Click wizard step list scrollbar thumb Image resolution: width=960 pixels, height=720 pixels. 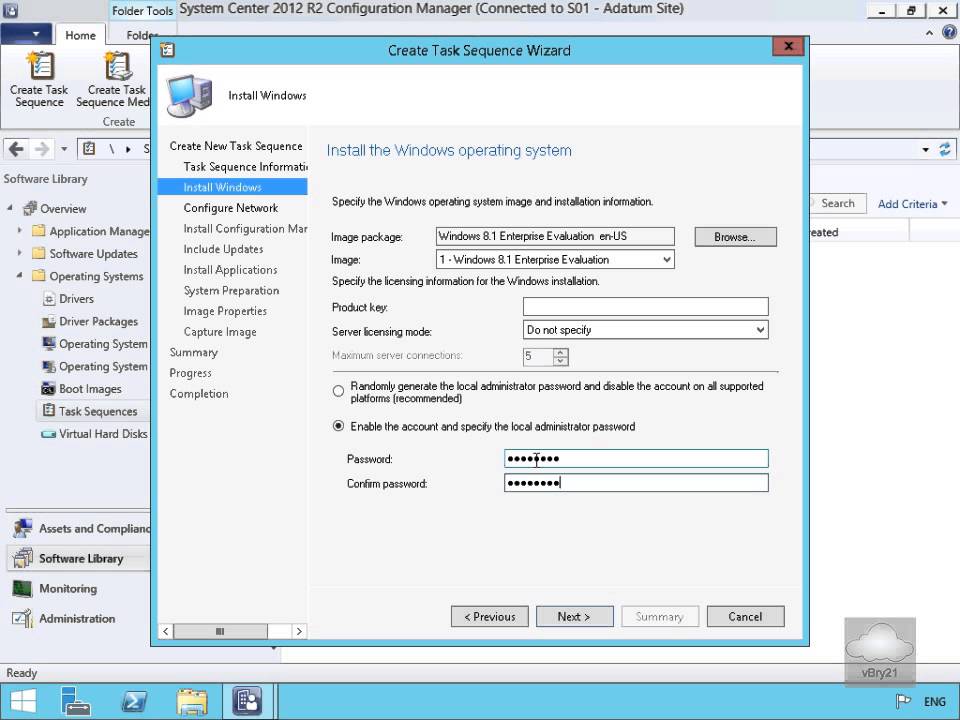point(220,631)
